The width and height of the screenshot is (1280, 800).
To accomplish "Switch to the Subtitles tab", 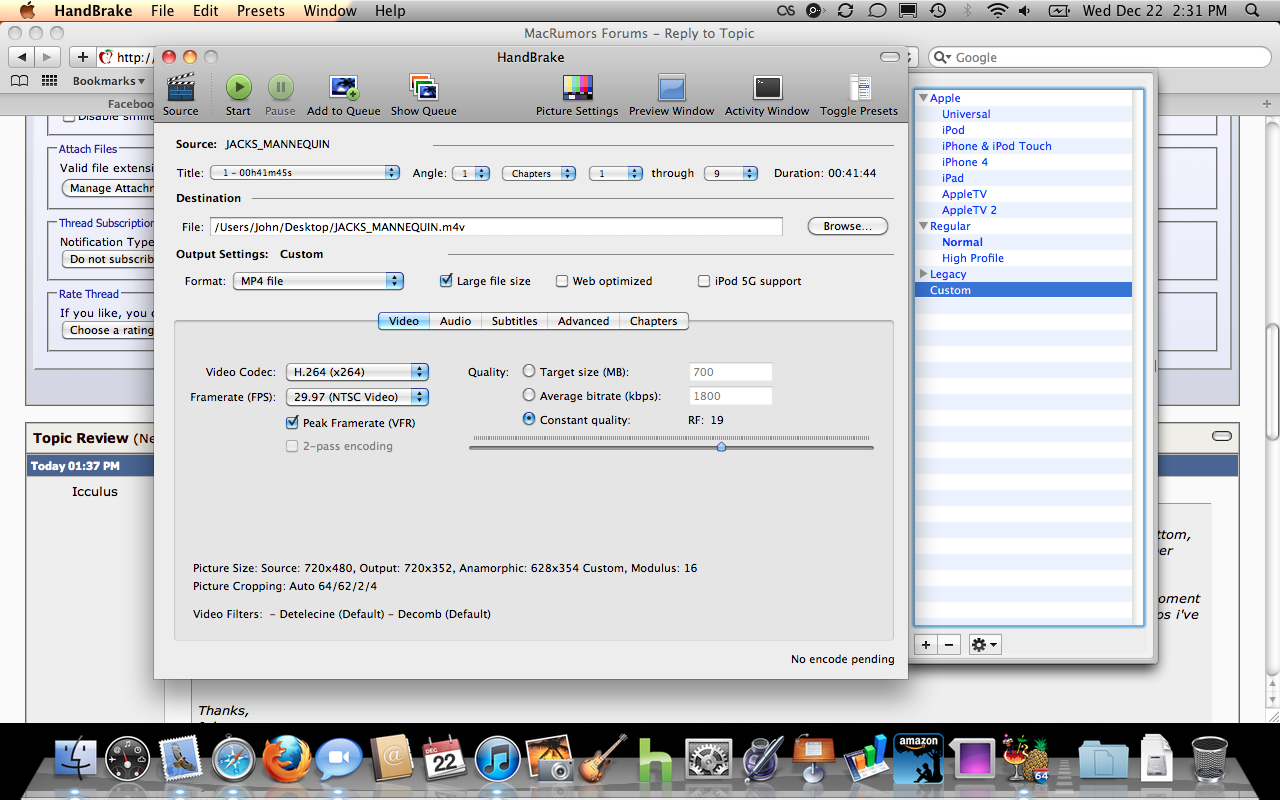I will 514,321.
